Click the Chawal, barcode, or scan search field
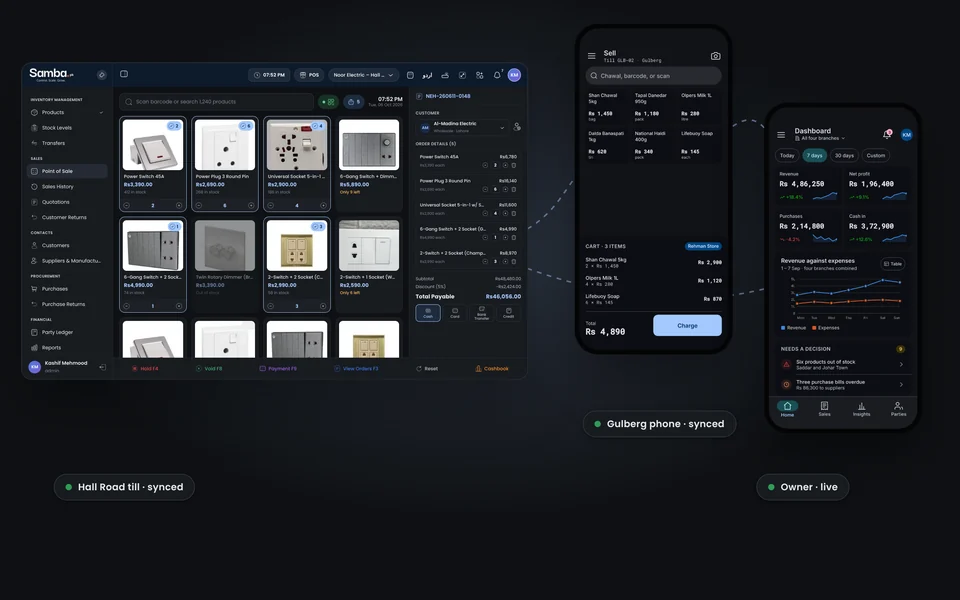This screenshot has width=960, height=600. coord(653,76)
